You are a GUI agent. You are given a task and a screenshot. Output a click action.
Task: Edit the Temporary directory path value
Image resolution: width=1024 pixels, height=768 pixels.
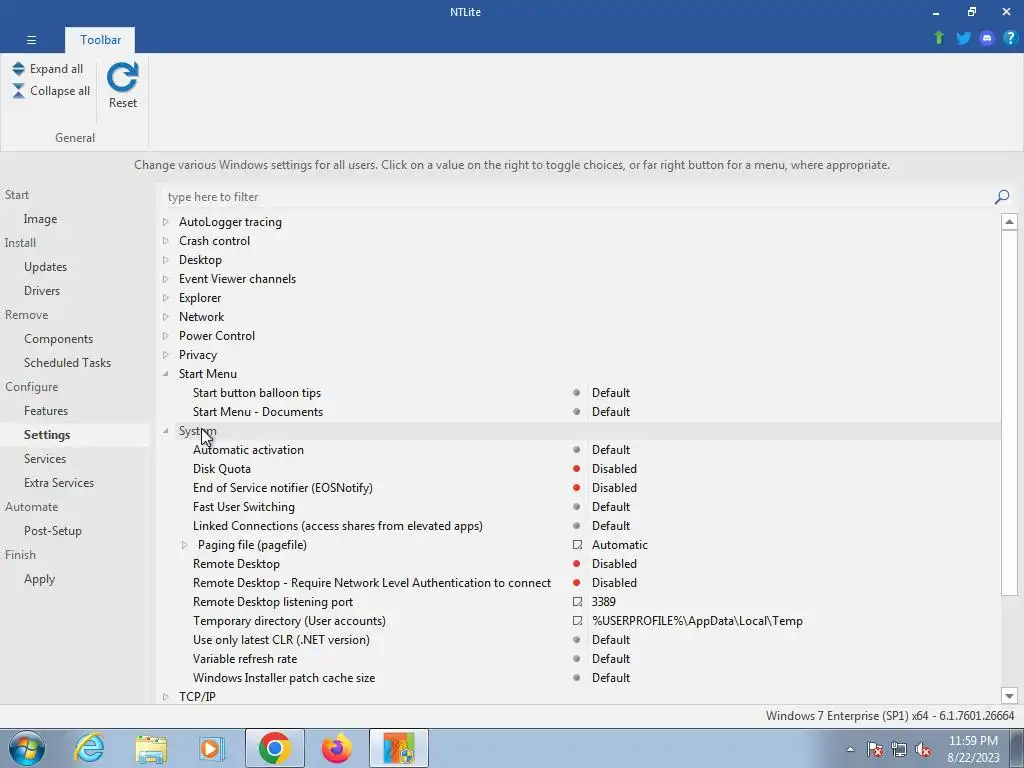coord(697,620)
